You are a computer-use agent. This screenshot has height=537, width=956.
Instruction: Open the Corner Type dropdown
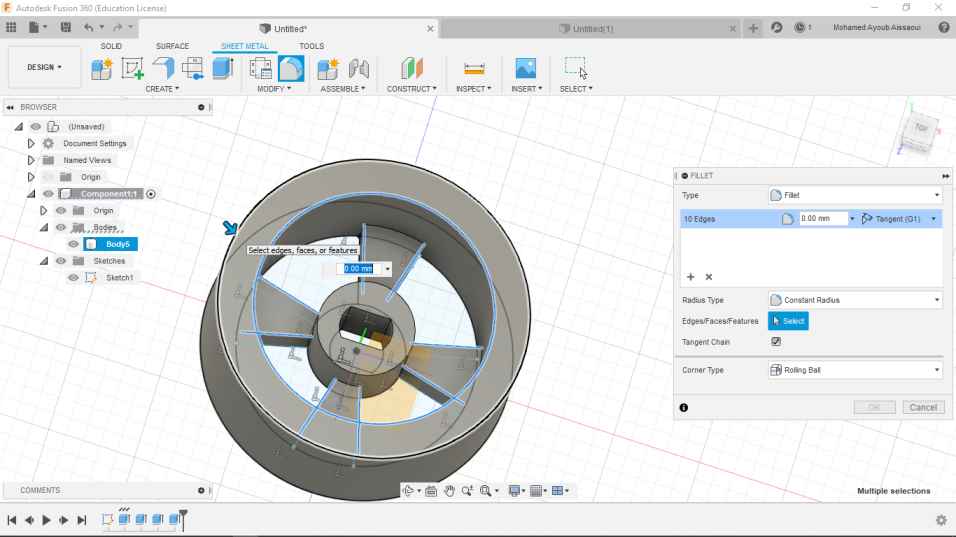coord(855,370)
